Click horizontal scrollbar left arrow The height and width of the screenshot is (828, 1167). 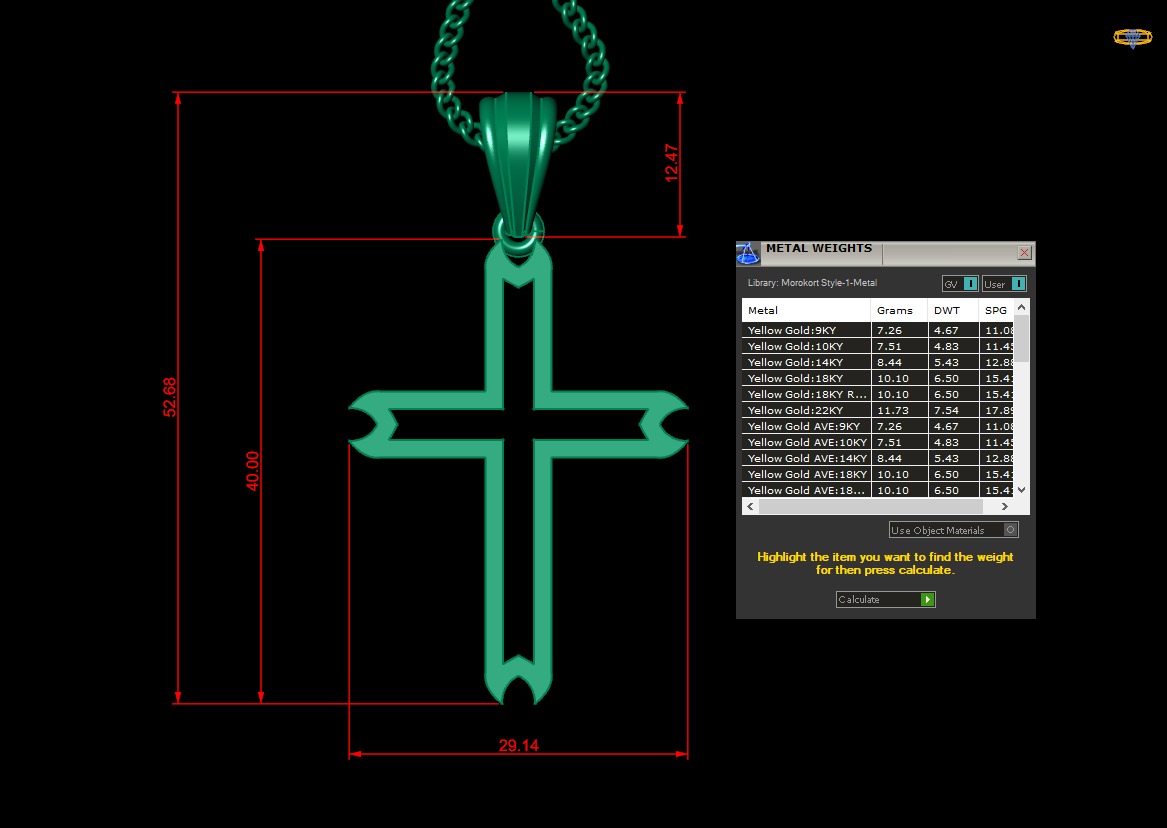(750, 507)
